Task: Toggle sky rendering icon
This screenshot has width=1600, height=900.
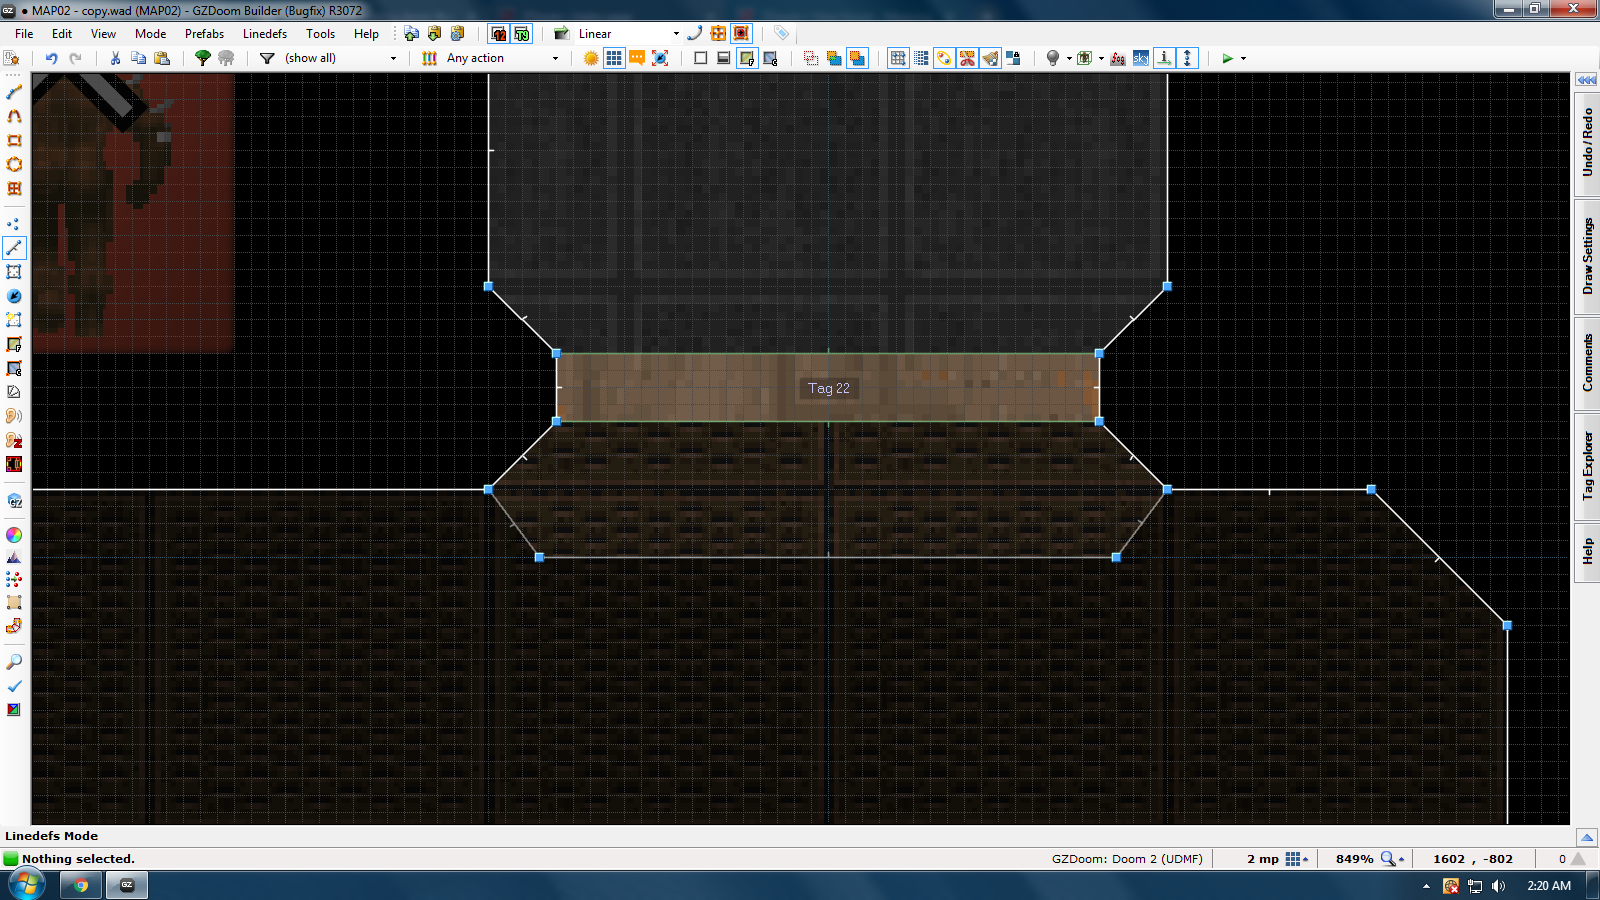Action: tap(1141, 58)
